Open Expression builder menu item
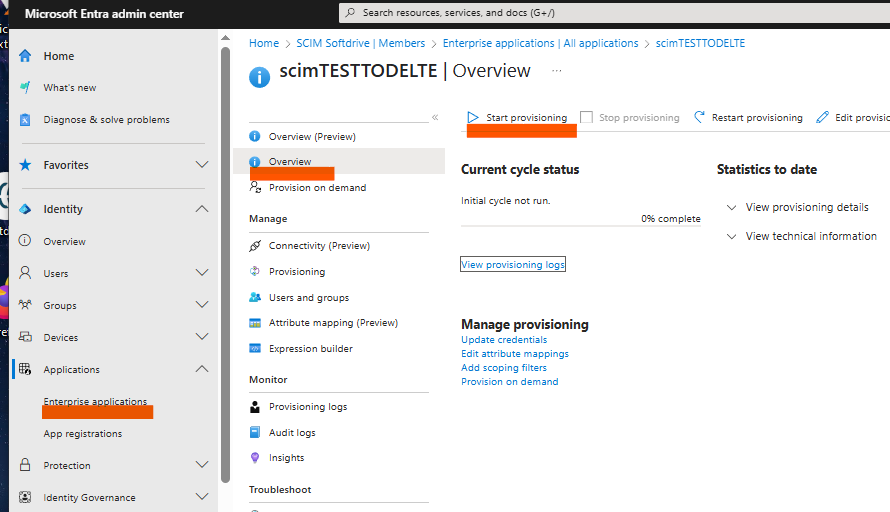The width and height of the screenshot is (890, 512). tap(310, 349)
